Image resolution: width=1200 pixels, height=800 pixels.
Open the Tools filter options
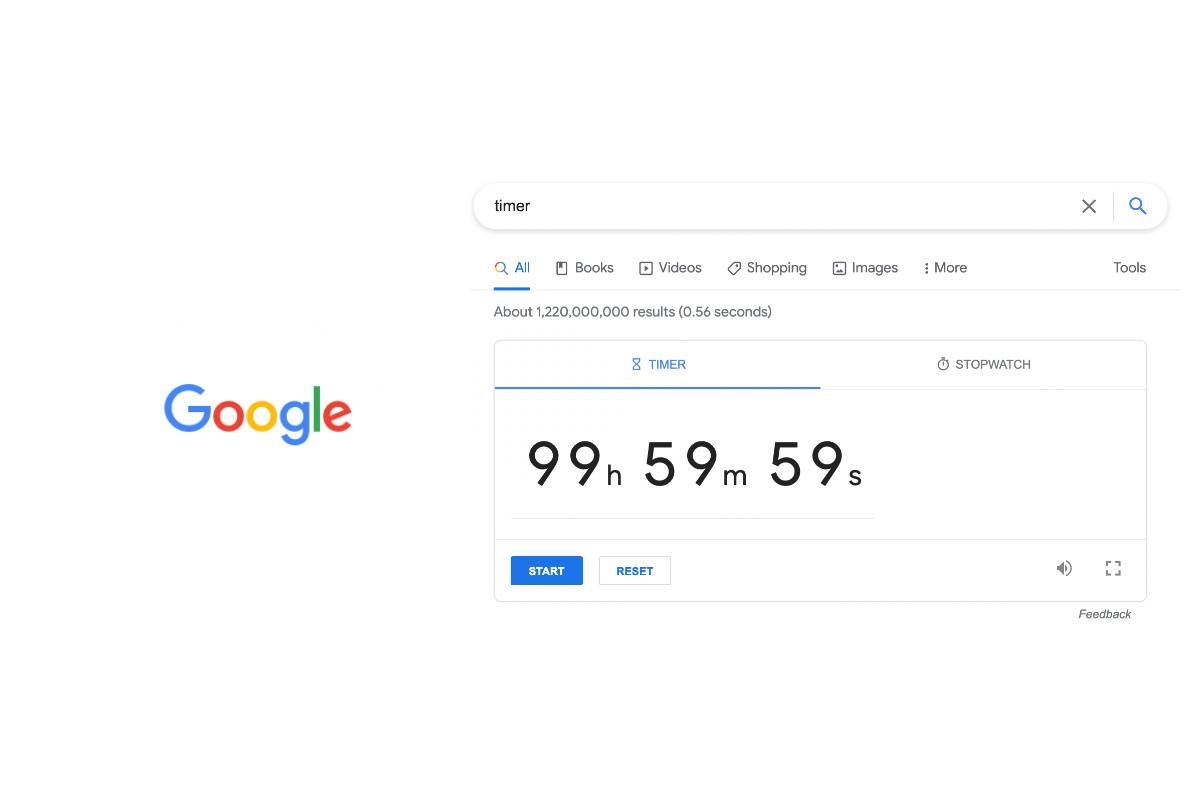click(x=1129, y=268)
